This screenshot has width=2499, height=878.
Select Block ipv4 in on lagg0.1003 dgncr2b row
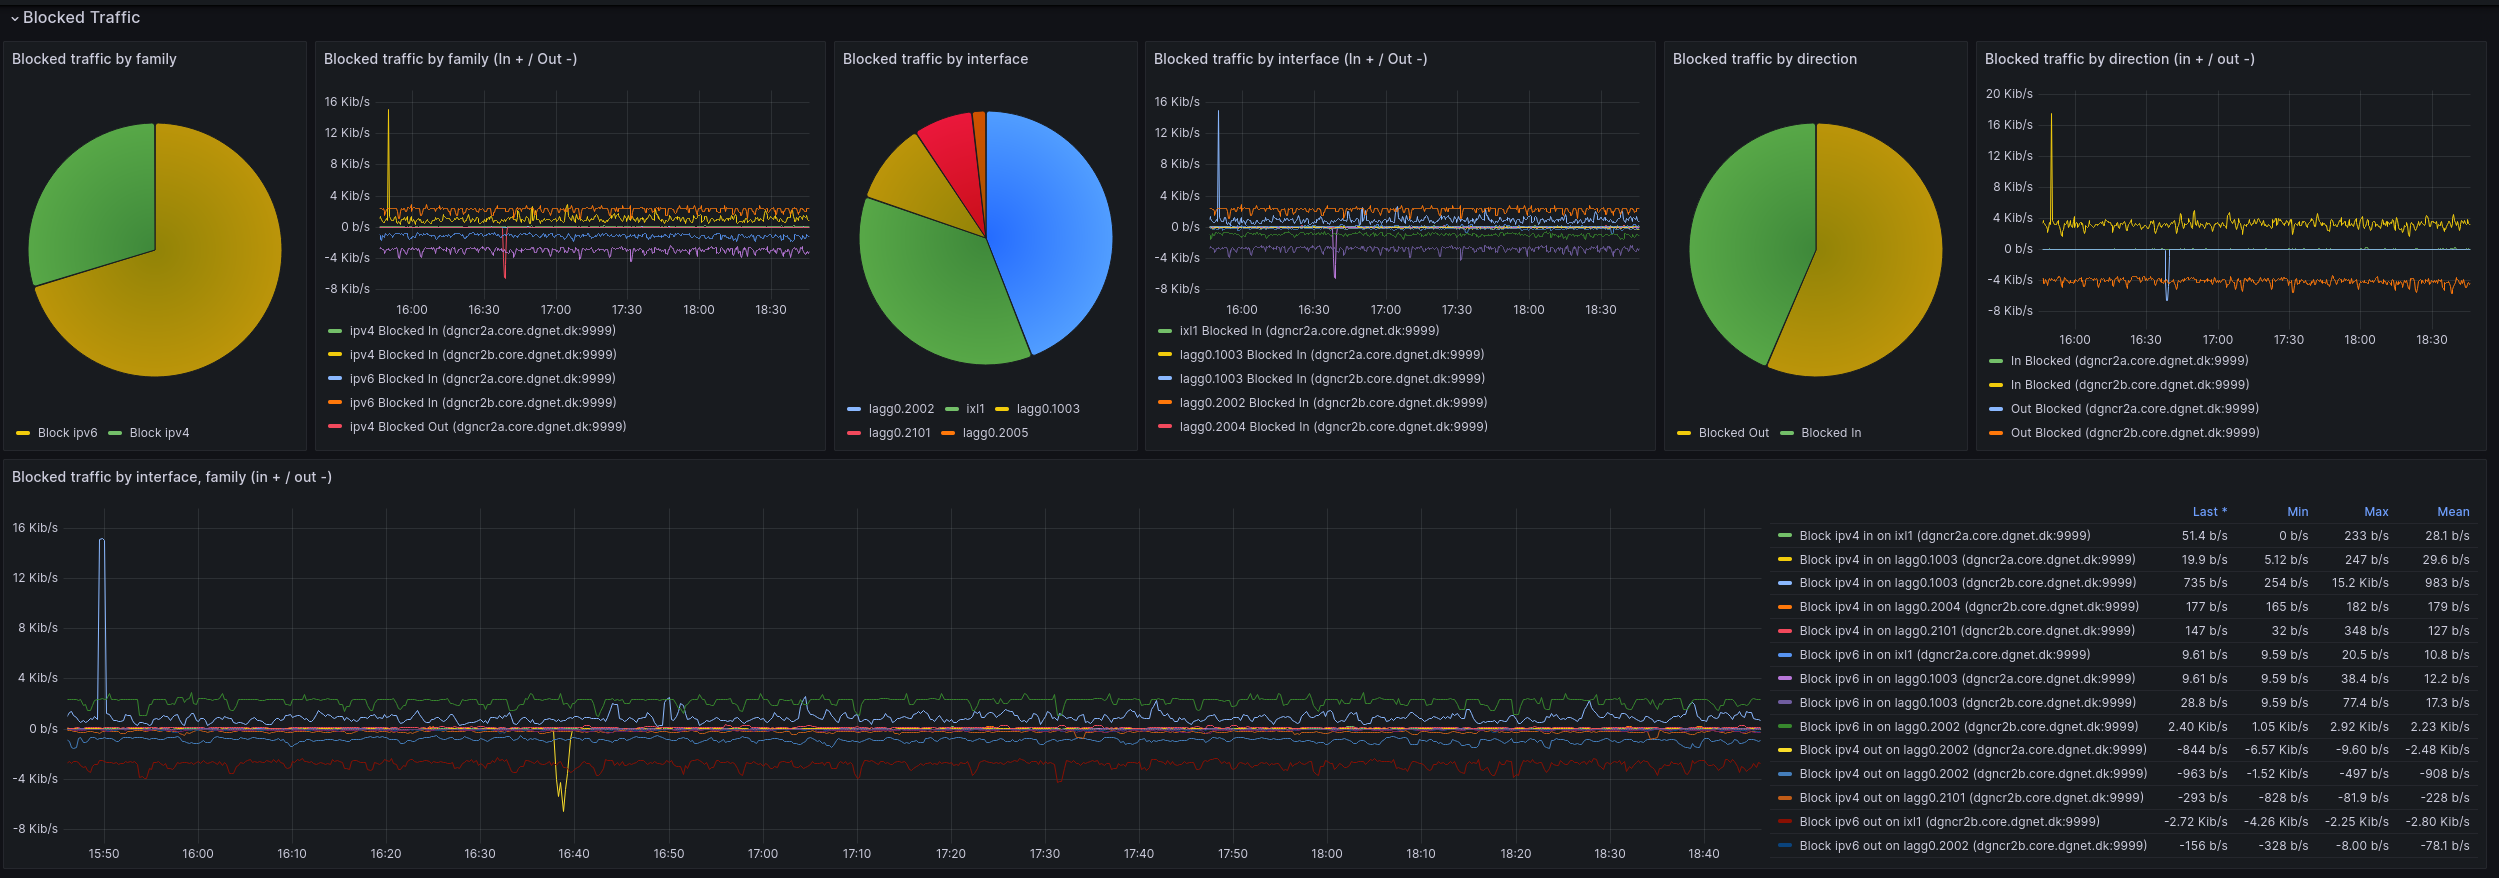tap(1967, 583)
